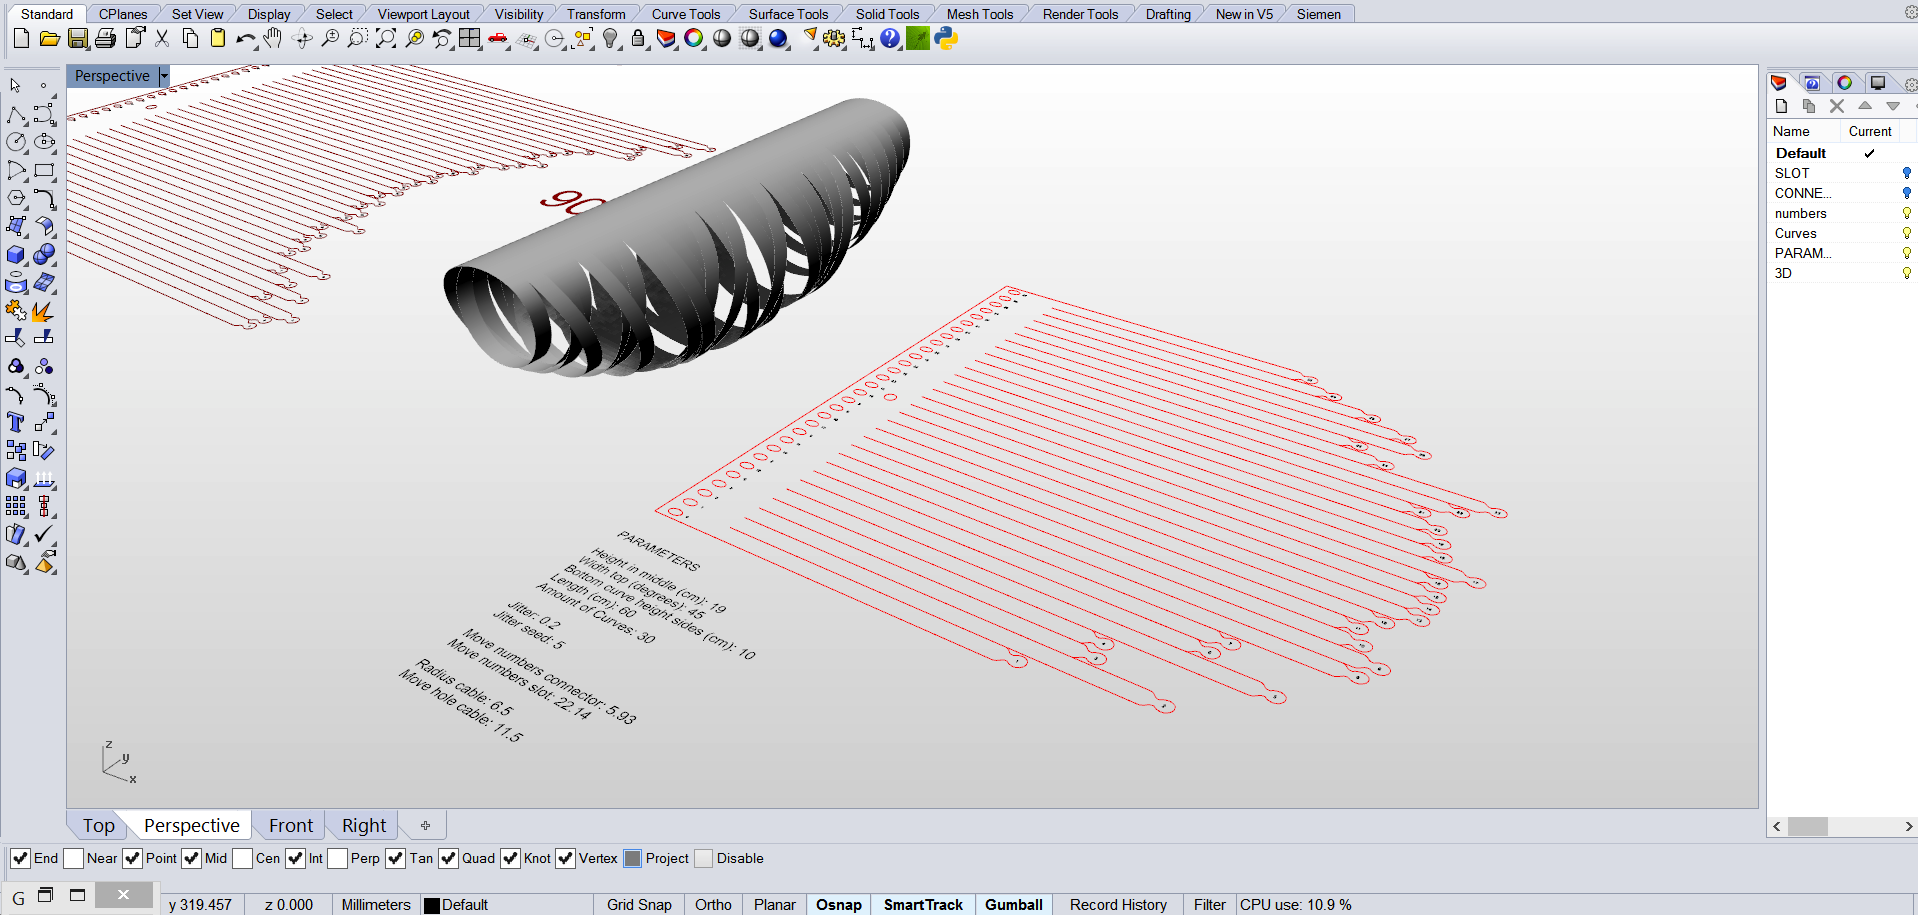The height and width of the screenshot is (915, 1918).
Task: Click the scissors Cut icon
Action: [x=162, y=38]
